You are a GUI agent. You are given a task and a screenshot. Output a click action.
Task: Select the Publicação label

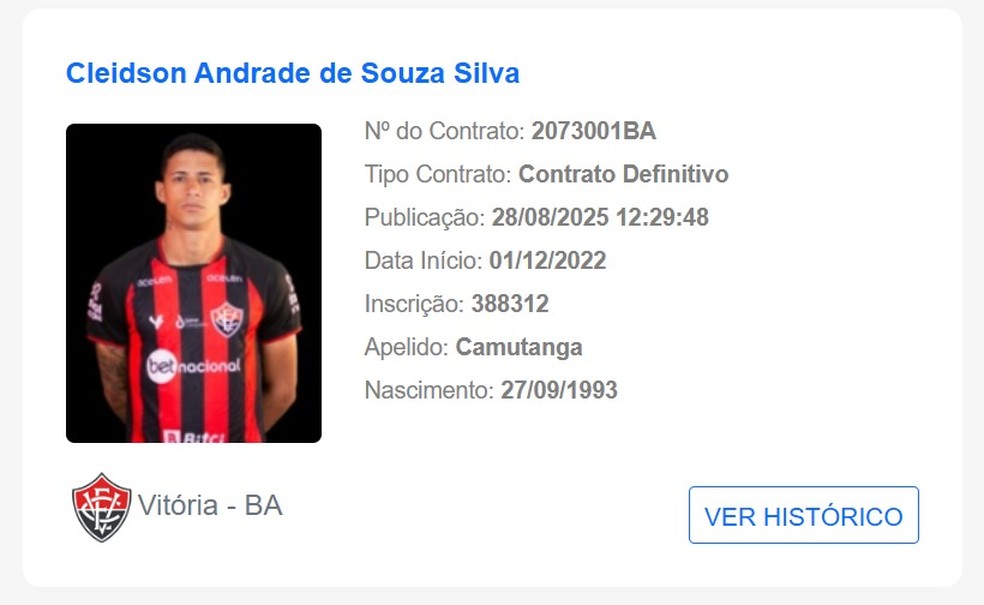click(x=425, y=217)
